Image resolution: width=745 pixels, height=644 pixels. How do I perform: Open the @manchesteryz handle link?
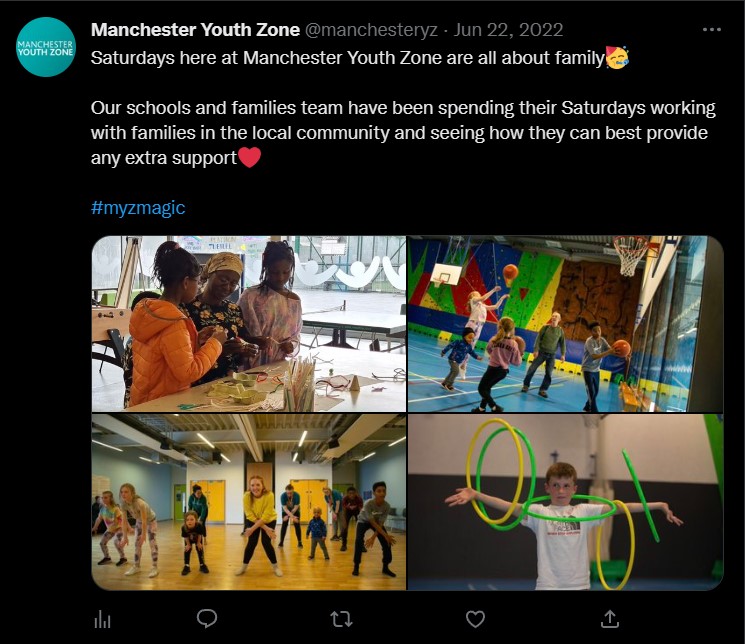371,30
